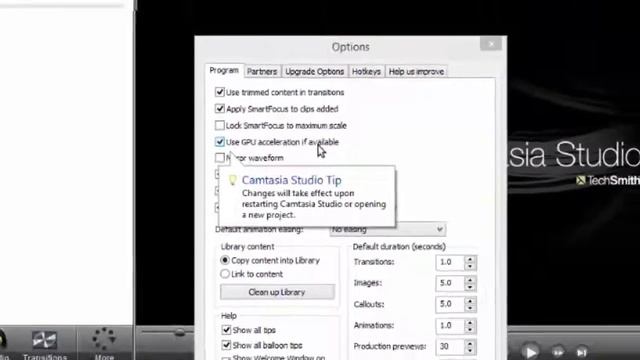Enable Lock SmartFocus to maximum scale
The image size is (640, 360).
tap(220, 125)
